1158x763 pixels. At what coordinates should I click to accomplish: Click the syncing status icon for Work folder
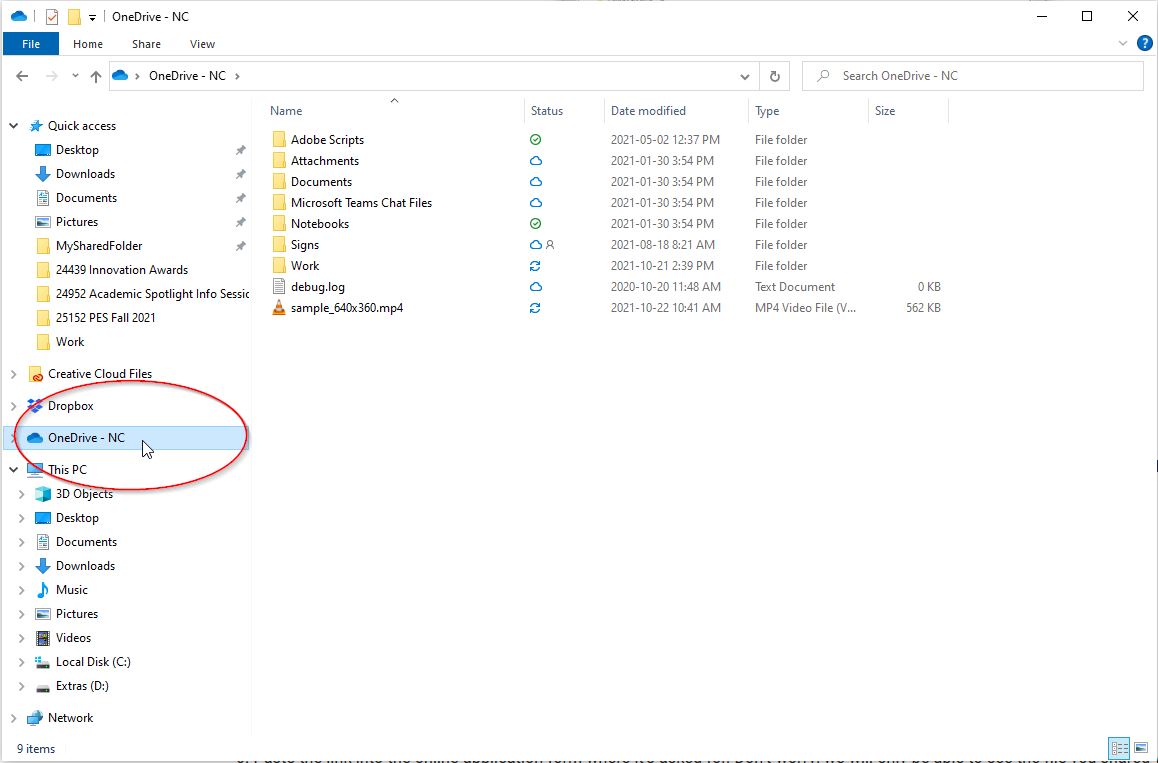pyautogui.click(x=535, y=266)
